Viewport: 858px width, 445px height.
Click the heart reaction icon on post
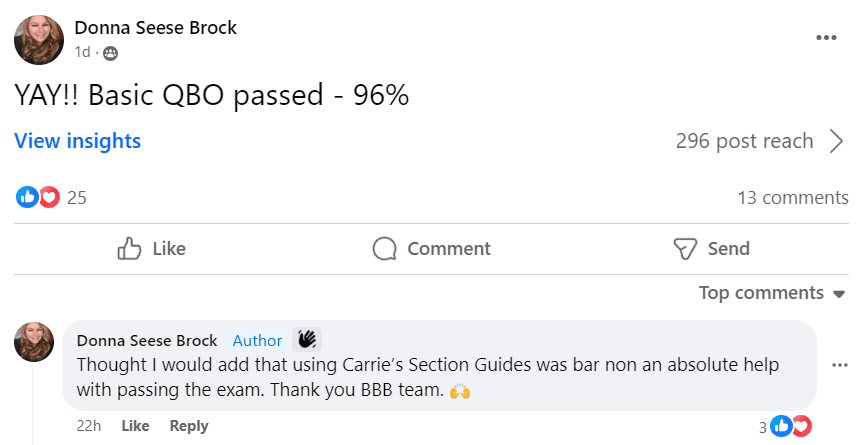49,197
